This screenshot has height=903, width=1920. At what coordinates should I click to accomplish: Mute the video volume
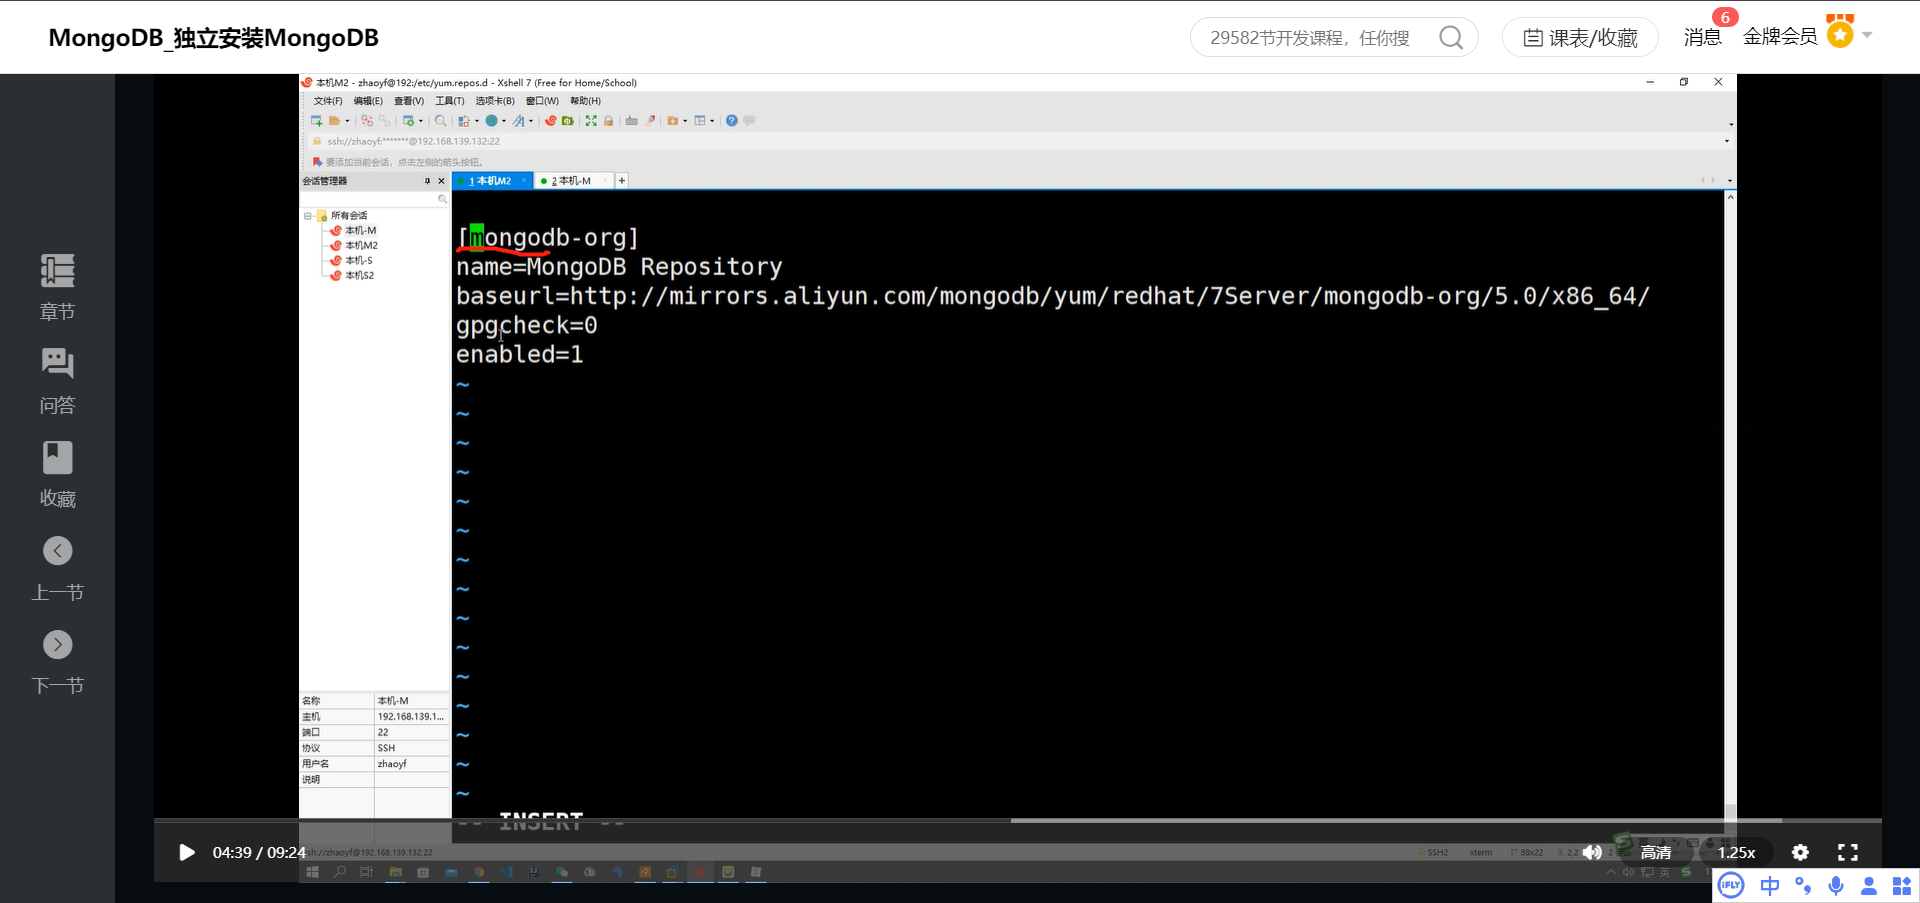click(1592, 852)
